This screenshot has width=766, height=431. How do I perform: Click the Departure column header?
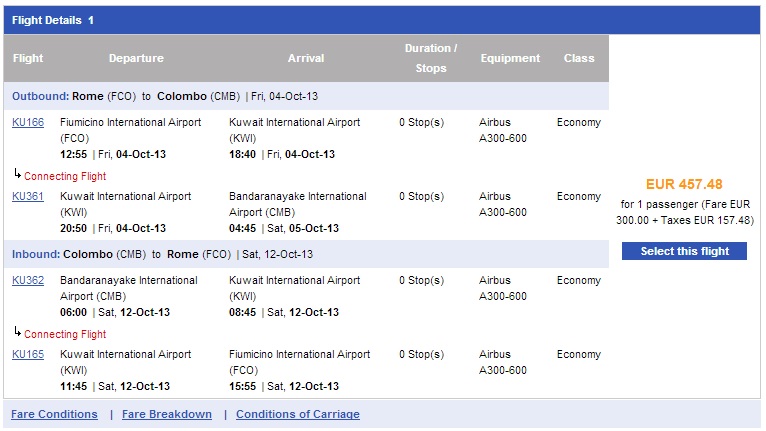pyautogui.click(x=136, y=58)
